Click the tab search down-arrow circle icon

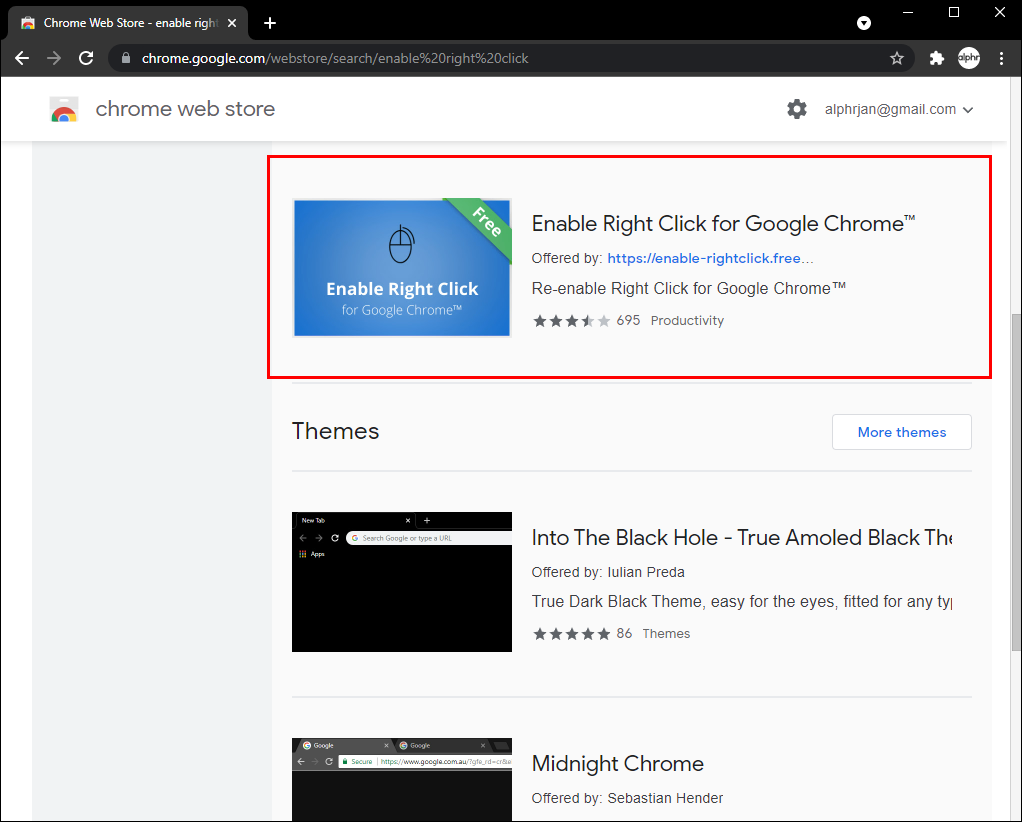tap(864, 23)
